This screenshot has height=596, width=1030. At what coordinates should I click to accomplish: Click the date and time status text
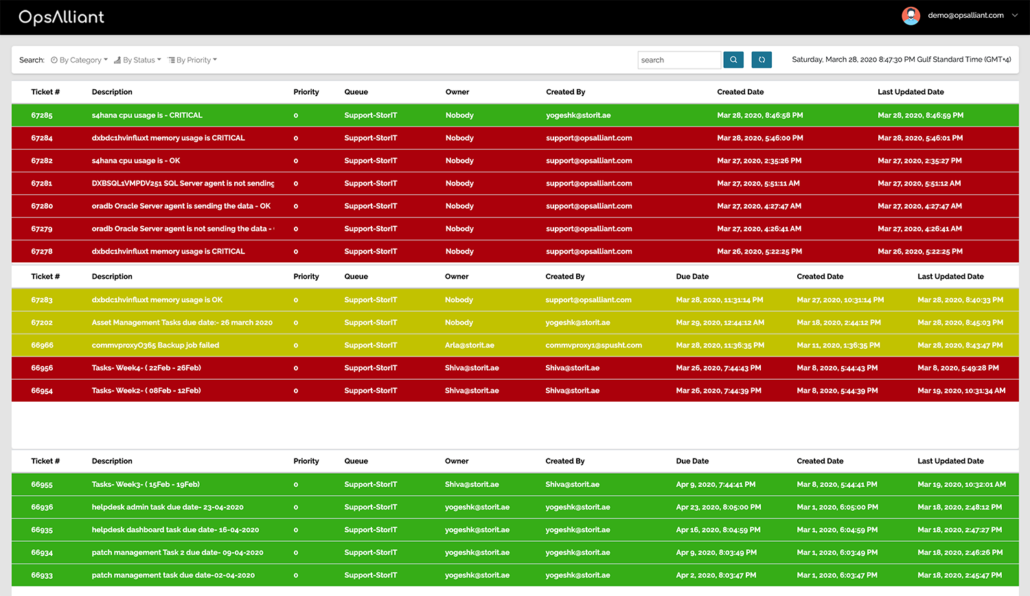(901, 59)
